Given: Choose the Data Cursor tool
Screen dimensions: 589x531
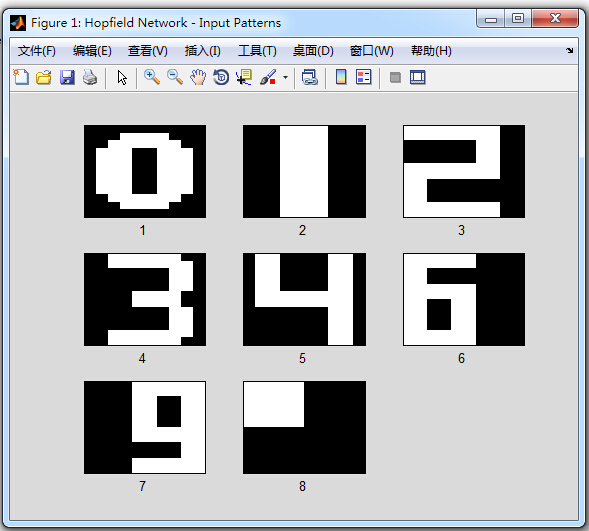Looking at the screenshot, I should click(244, 77).
